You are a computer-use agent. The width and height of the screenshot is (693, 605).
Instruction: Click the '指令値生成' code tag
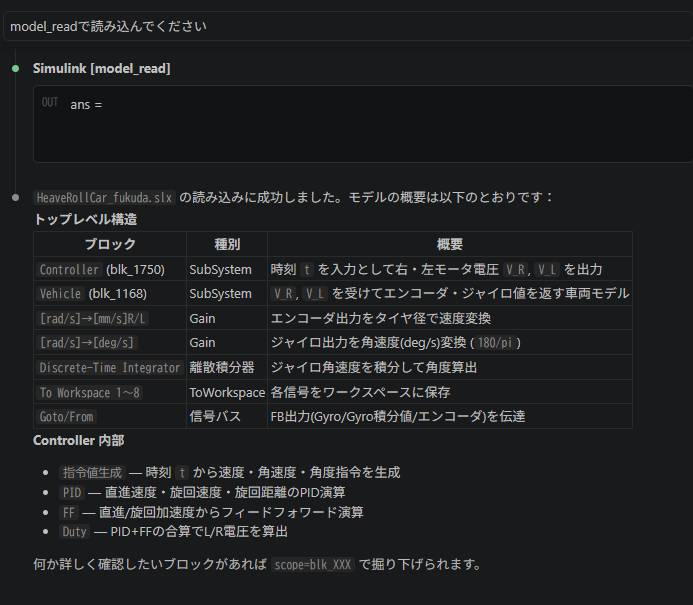pos(92,472)
